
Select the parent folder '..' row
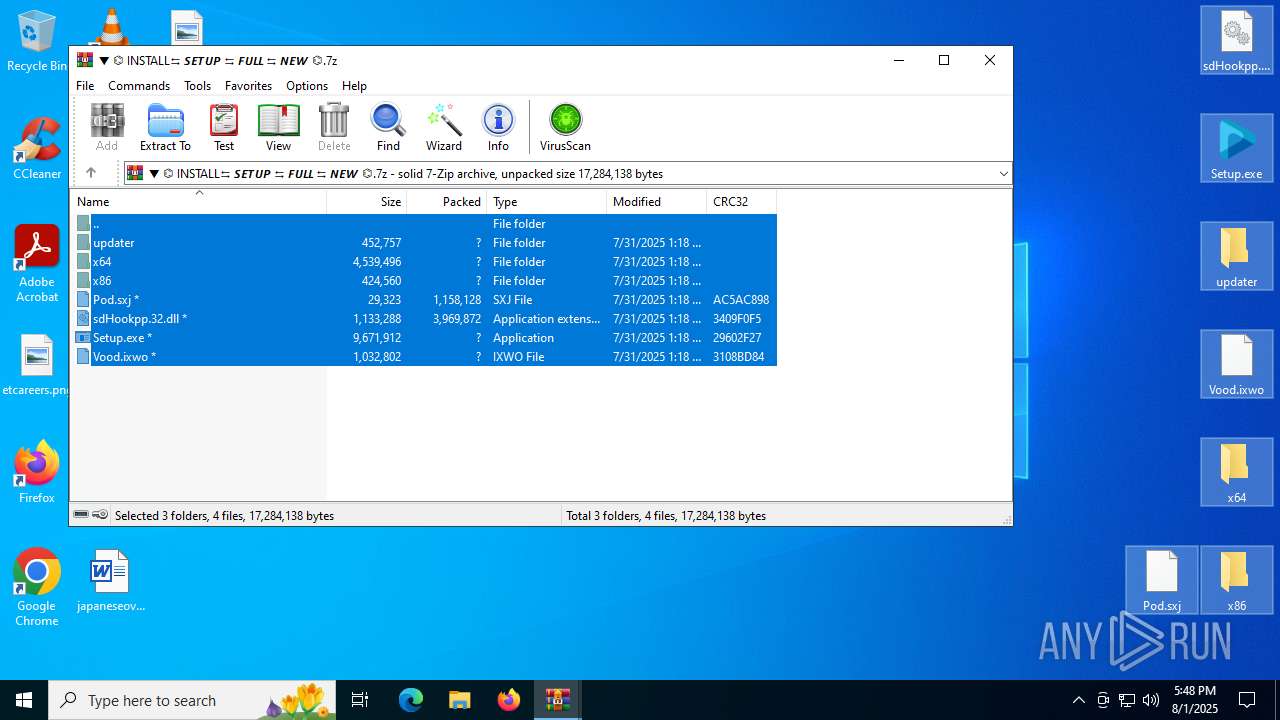(426, 224)
